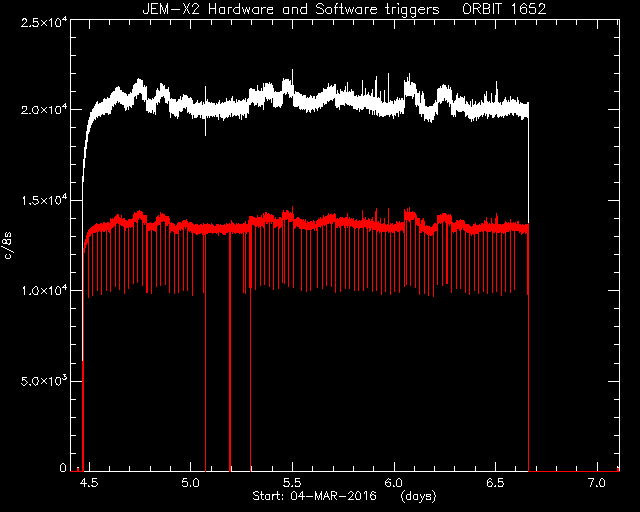Click the red dropout line near day 5.2
640x512 pixels.
click(230, 351)
